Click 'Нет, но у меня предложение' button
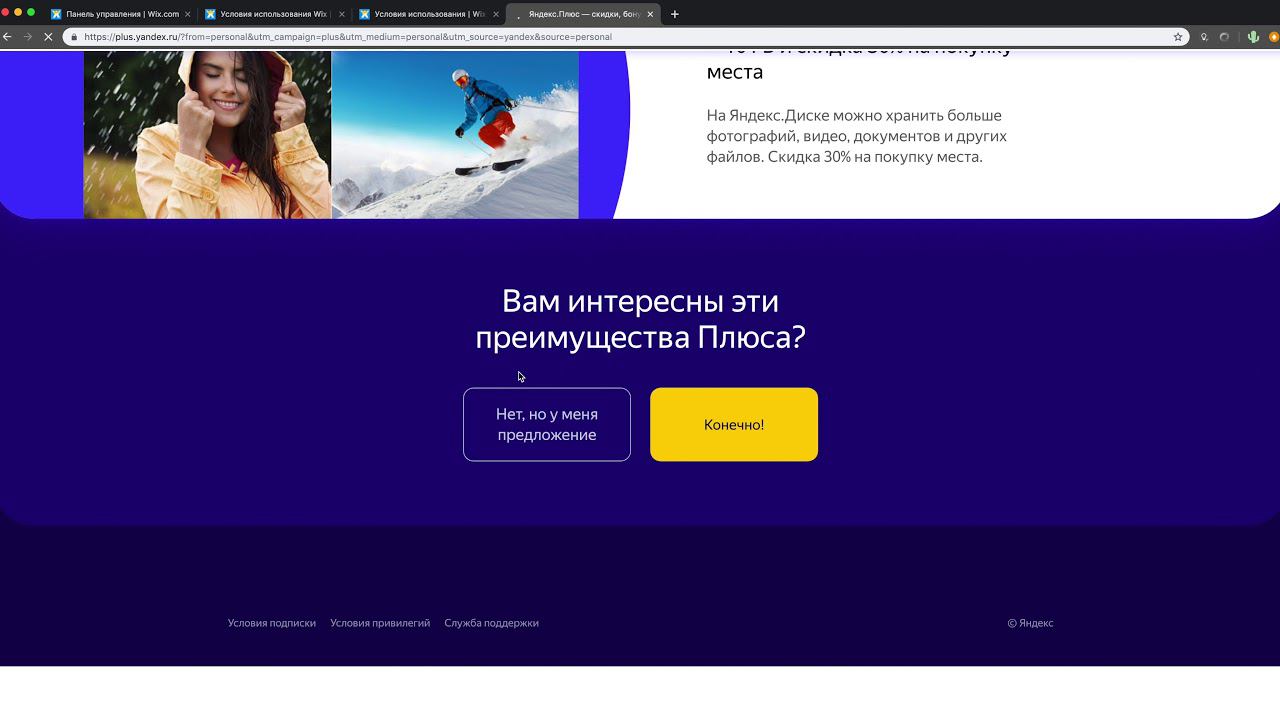Viewport: 1280px width, 720px height. (547, 425)
